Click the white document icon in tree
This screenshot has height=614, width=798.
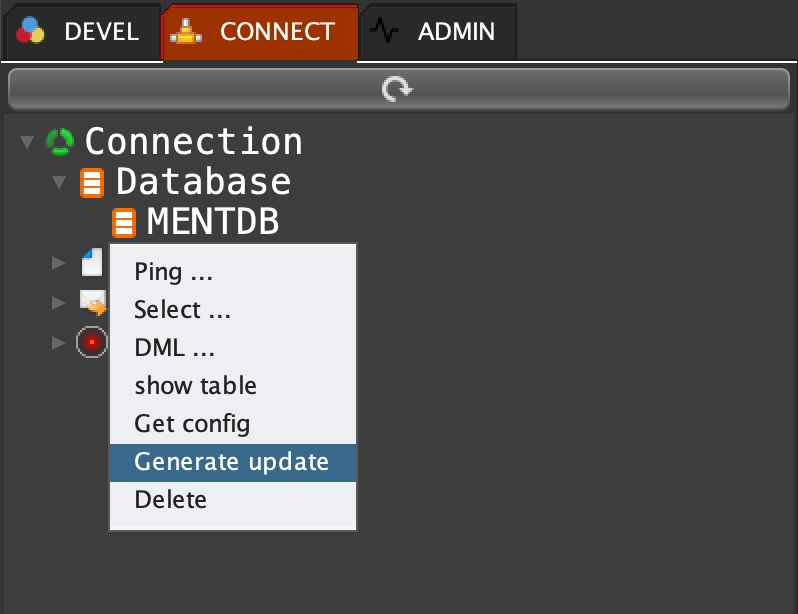[92, 262]
